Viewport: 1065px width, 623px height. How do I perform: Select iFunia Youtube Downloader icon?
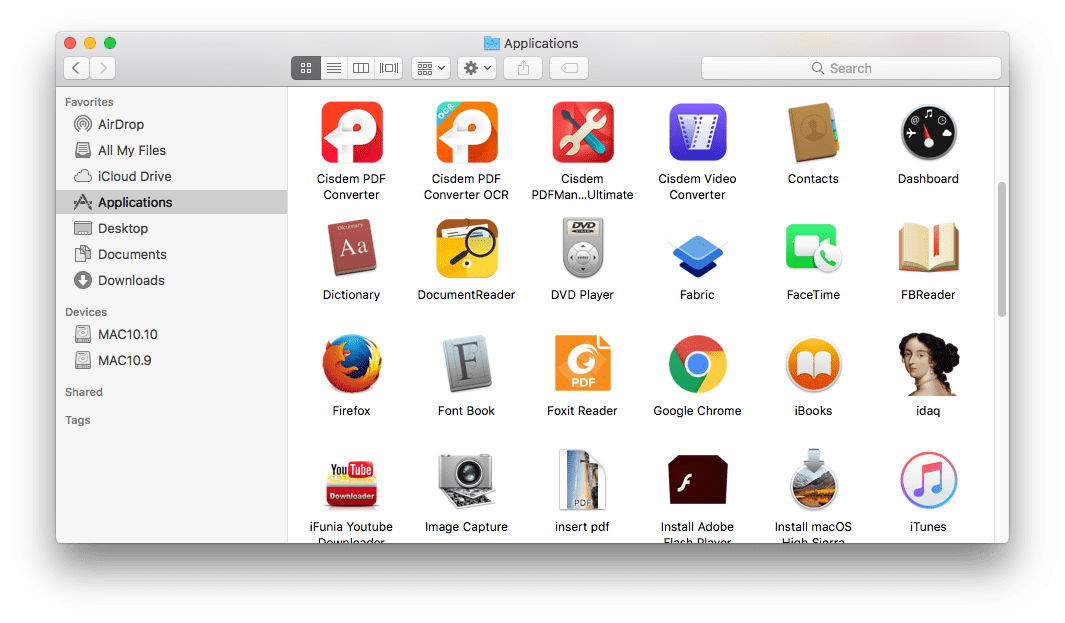[351, 484]
